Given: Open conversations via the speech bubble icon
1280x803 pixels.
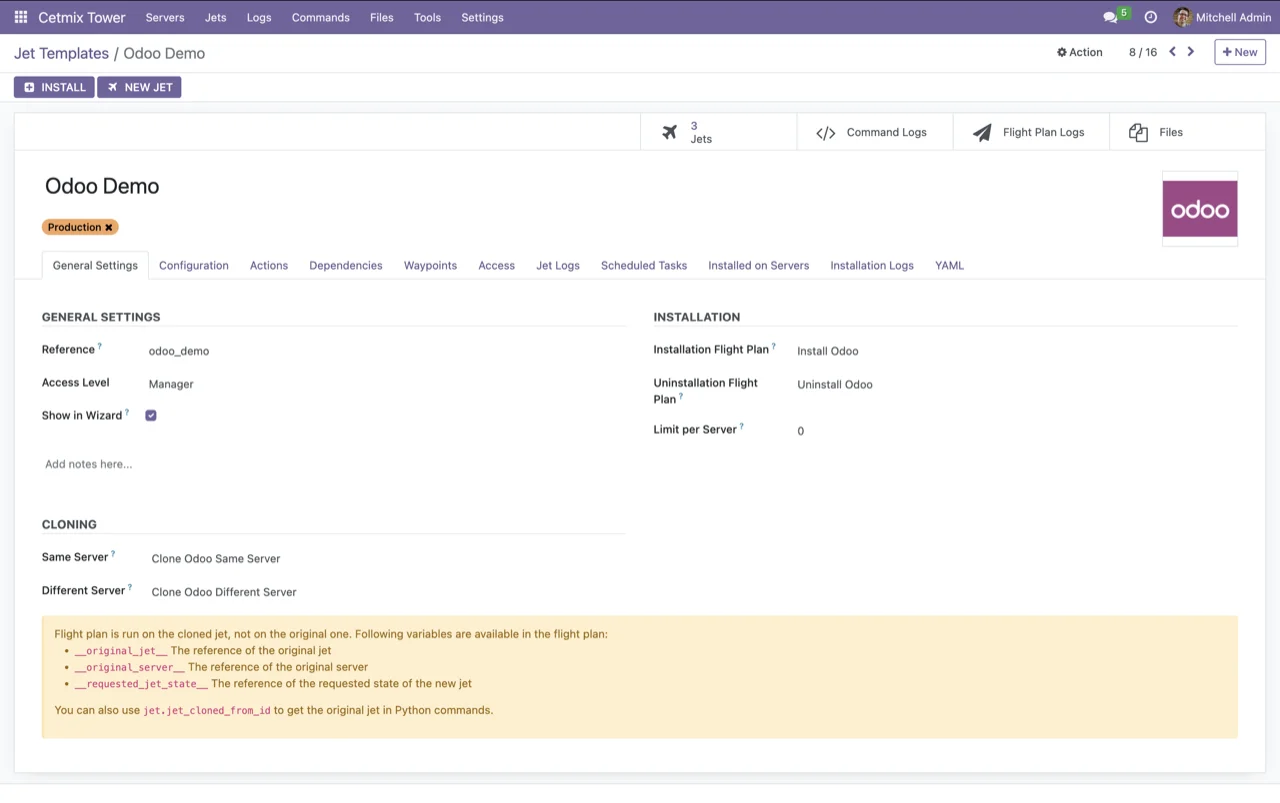Looking at the screenshot, I should coord(1110,17).
